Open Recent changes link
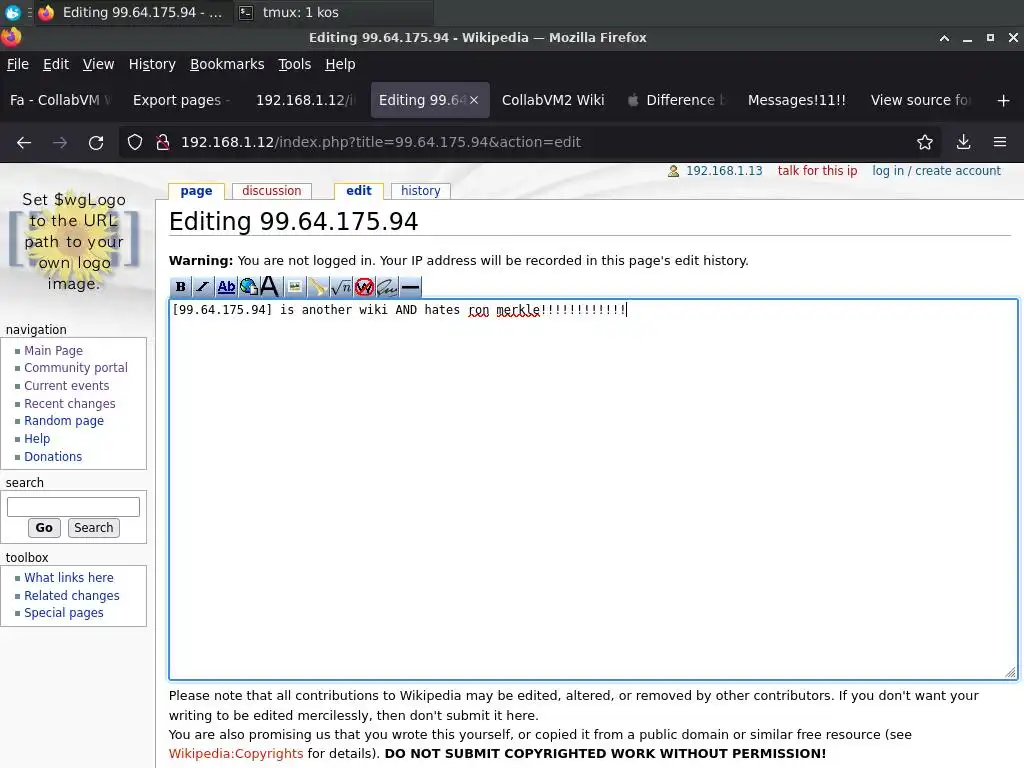 point(70,404)
